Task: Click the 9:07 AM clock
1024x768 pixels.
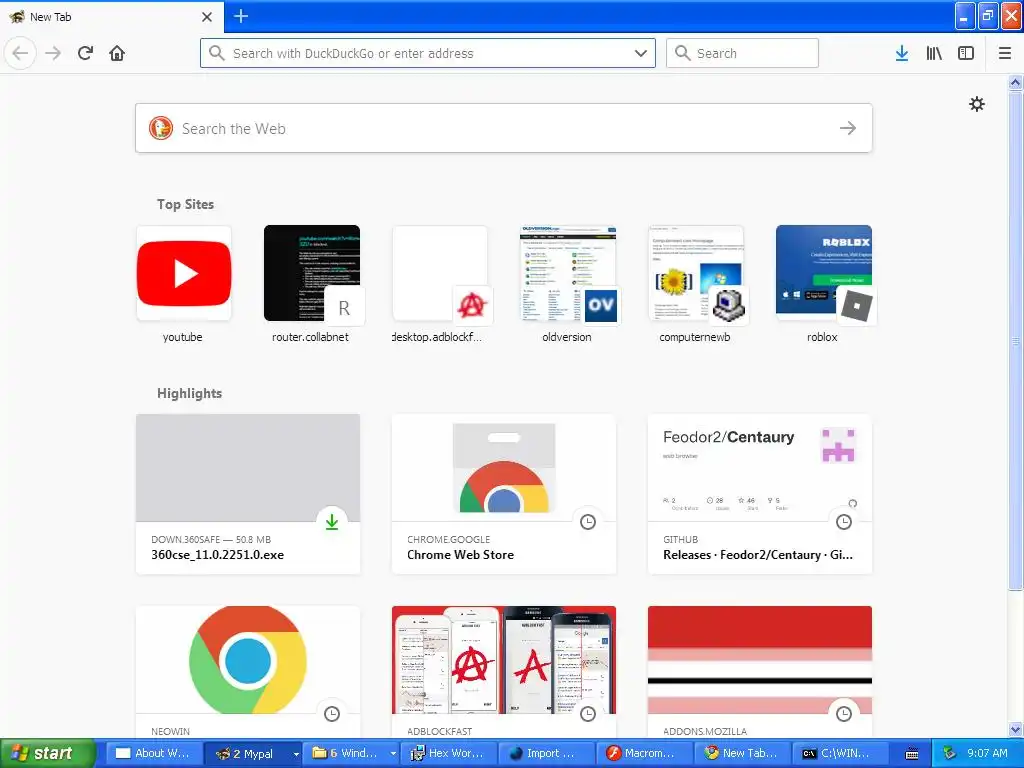Action: (x=987, y=754)
